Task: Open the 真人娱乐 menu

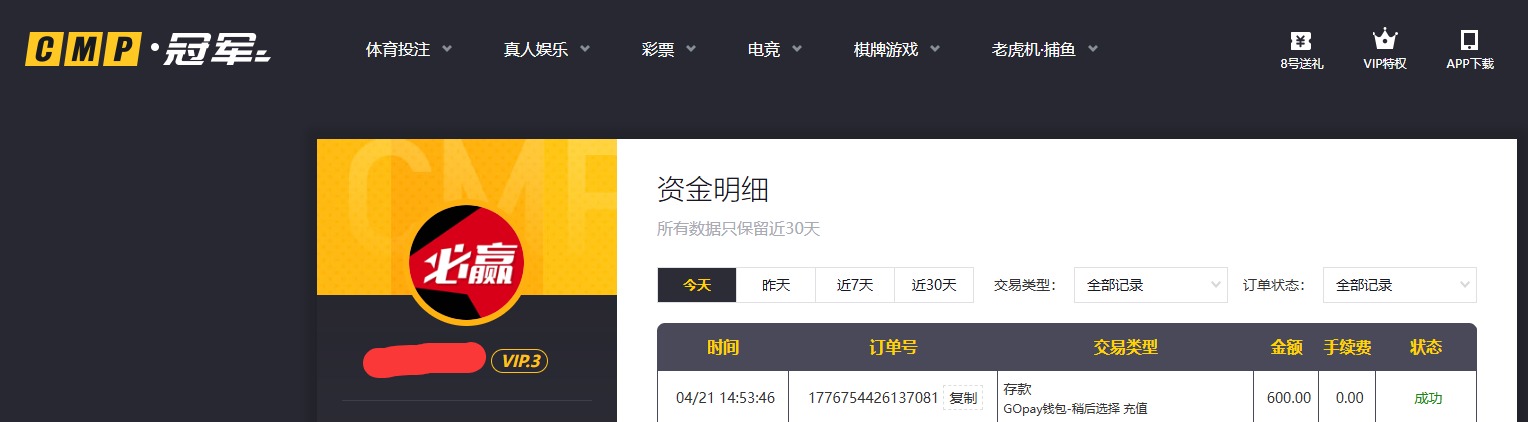Action: [536, 49]
